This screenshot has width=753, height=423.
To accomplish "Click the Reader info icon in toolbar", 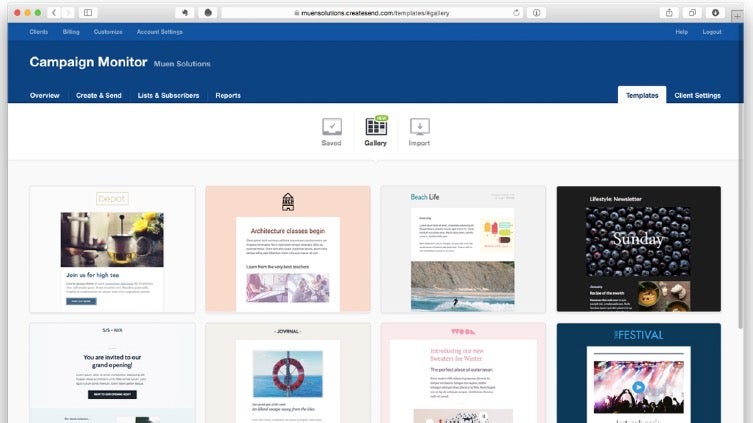I will [x=536, y=13].
